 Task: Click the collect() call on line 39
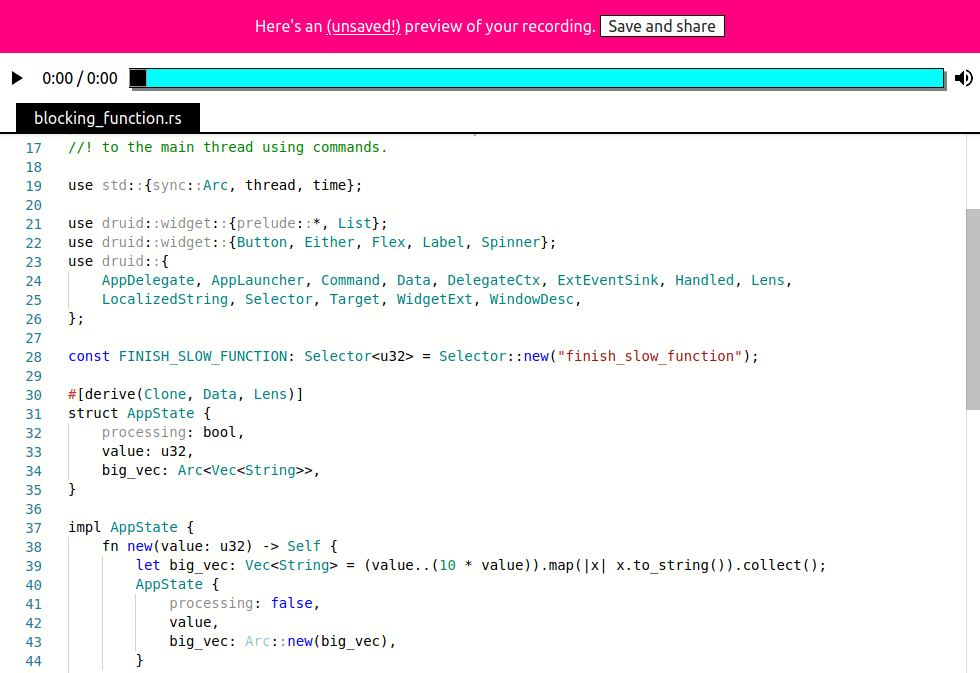[x=781, y=565]
